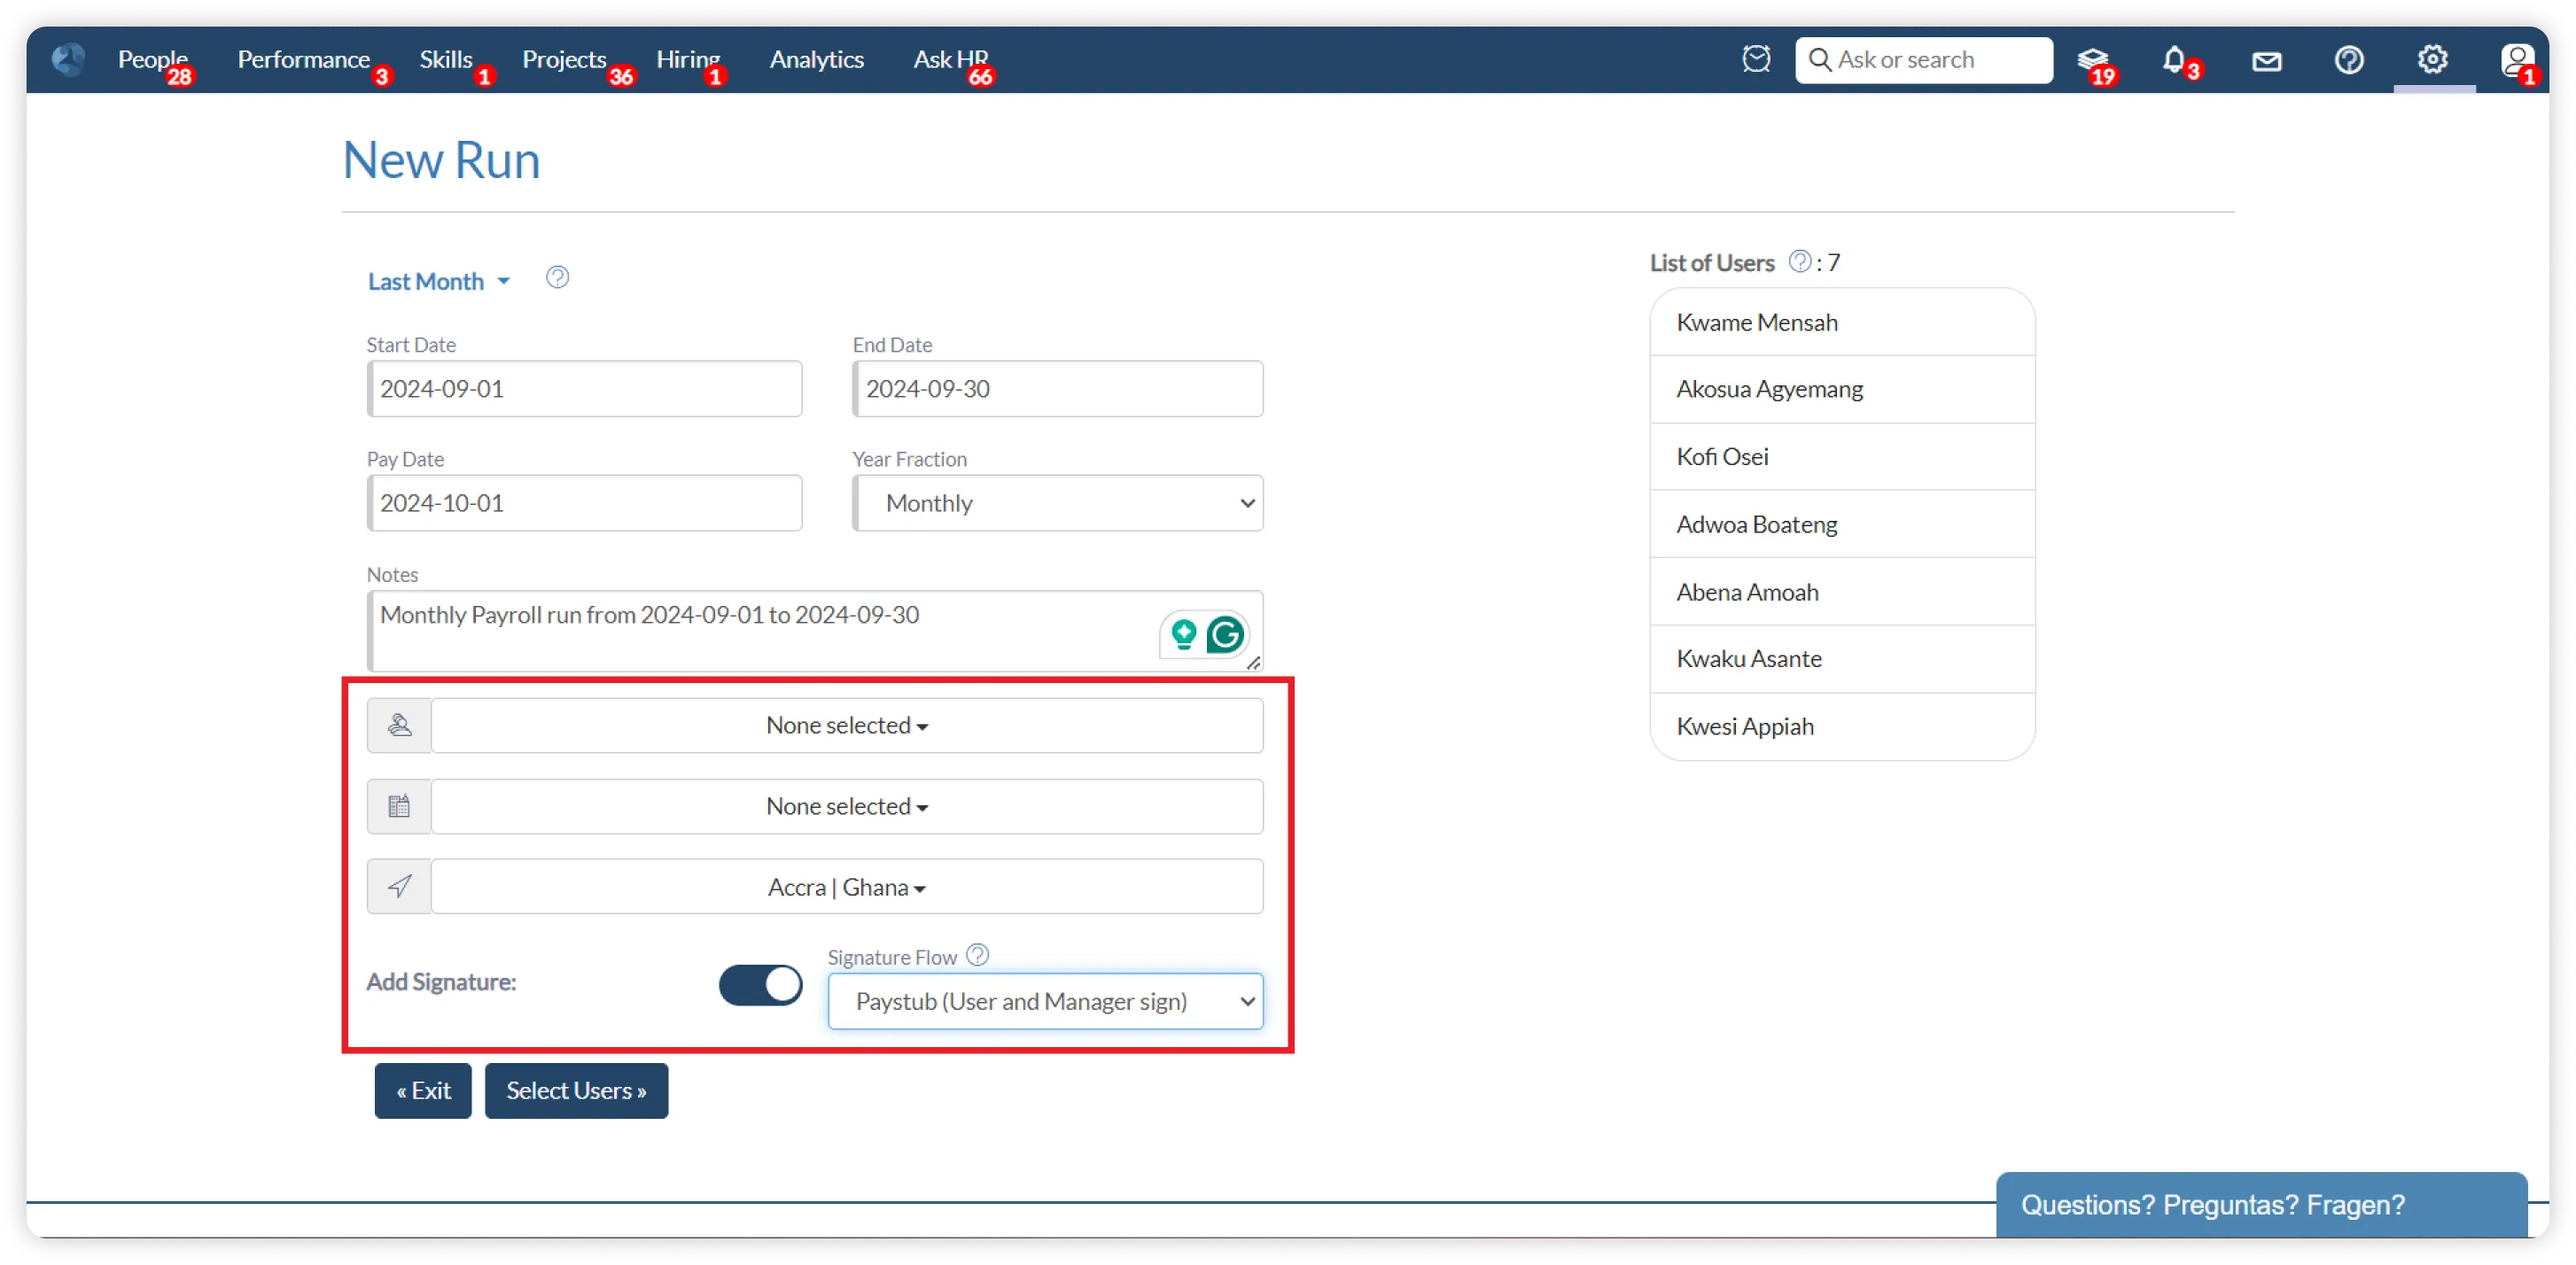The height and width of the screenshot is (1265, 2576).
Task: Open the Accra | Ghana location dropdown
Action: (846, 887)
